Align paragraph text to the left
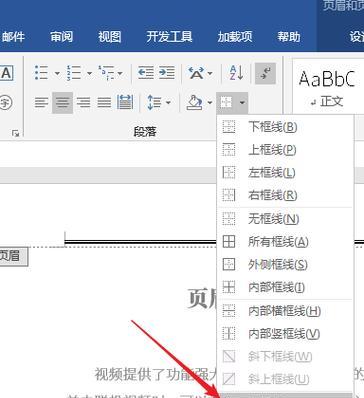 click(41, 102)
